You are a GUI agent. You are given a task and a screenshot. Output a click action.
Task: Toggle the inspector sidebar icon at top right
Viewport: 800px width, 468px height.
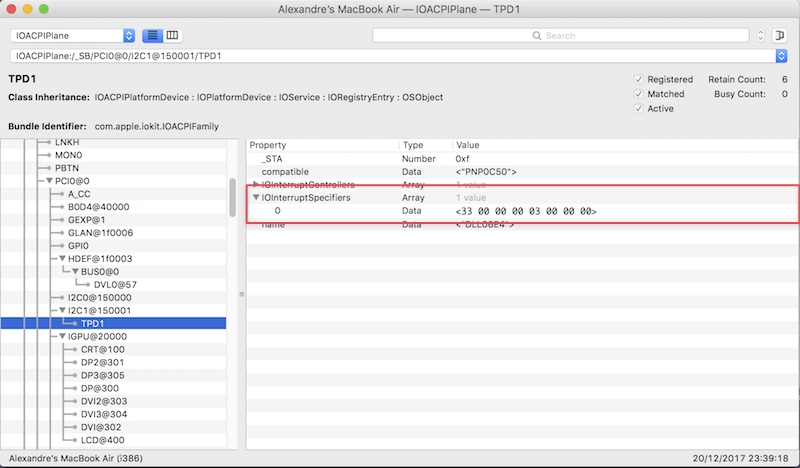(x=779, y=35)
